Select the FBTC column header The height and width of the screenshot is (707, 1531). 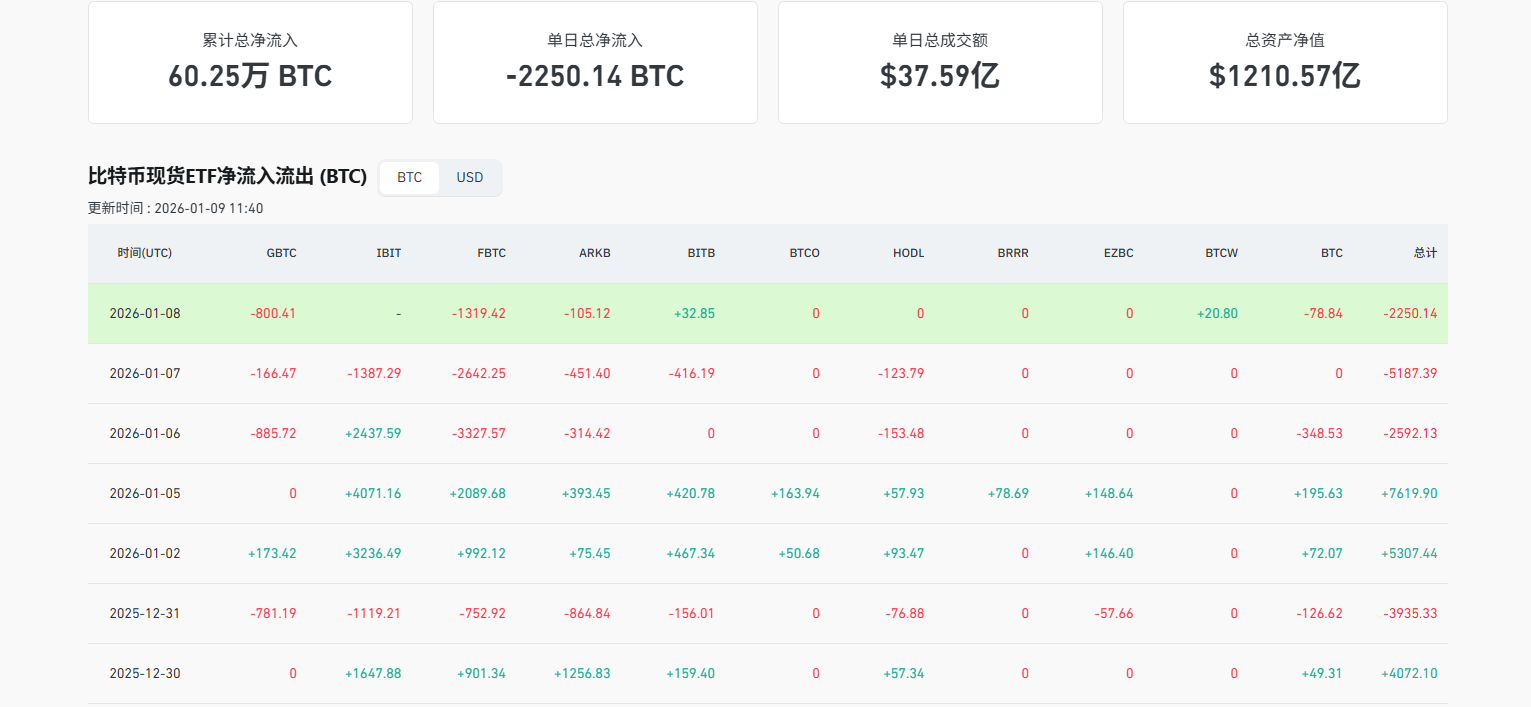coord(491,253)
